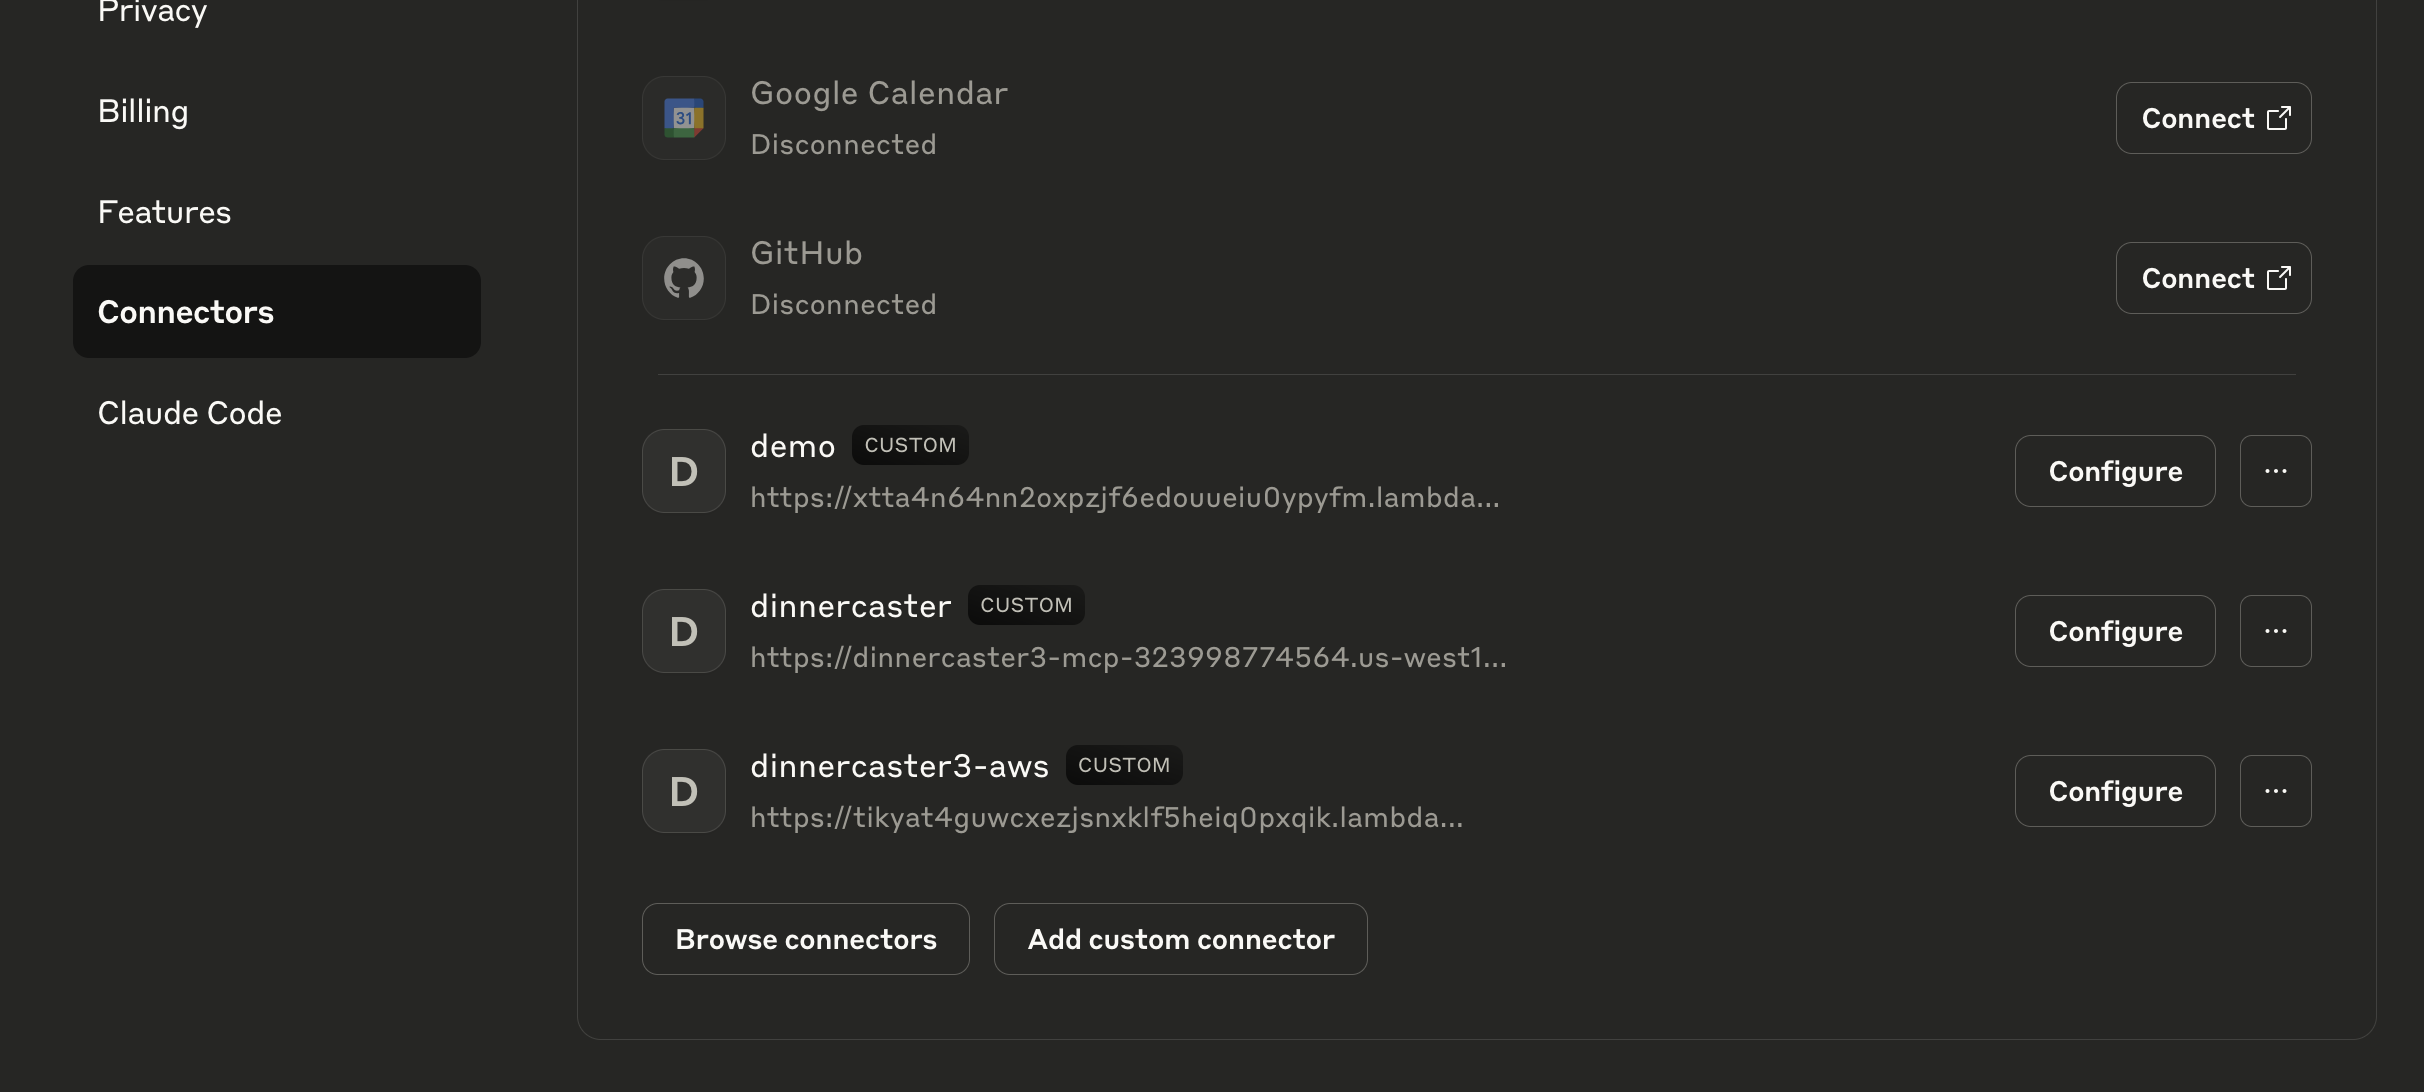The image size is (2424, 1092).
Task: Open the three-dot menu for dinnercaster
Action: (x=2275, y=631)
